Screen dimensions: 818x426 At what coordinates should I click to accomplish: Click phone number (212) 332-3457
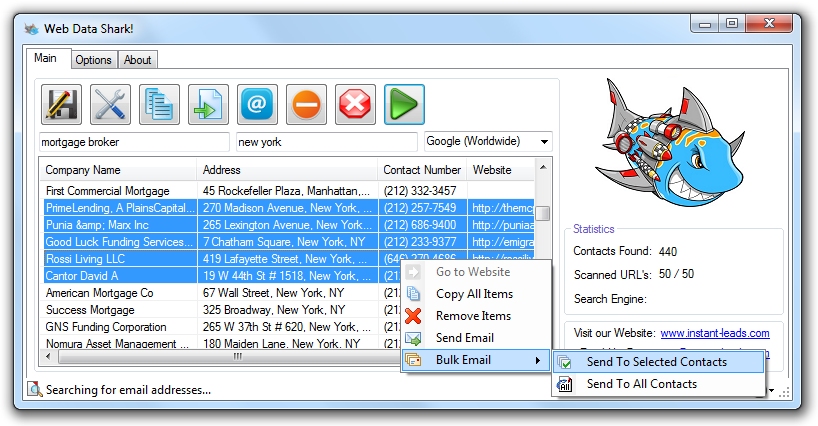coord(420,191)
